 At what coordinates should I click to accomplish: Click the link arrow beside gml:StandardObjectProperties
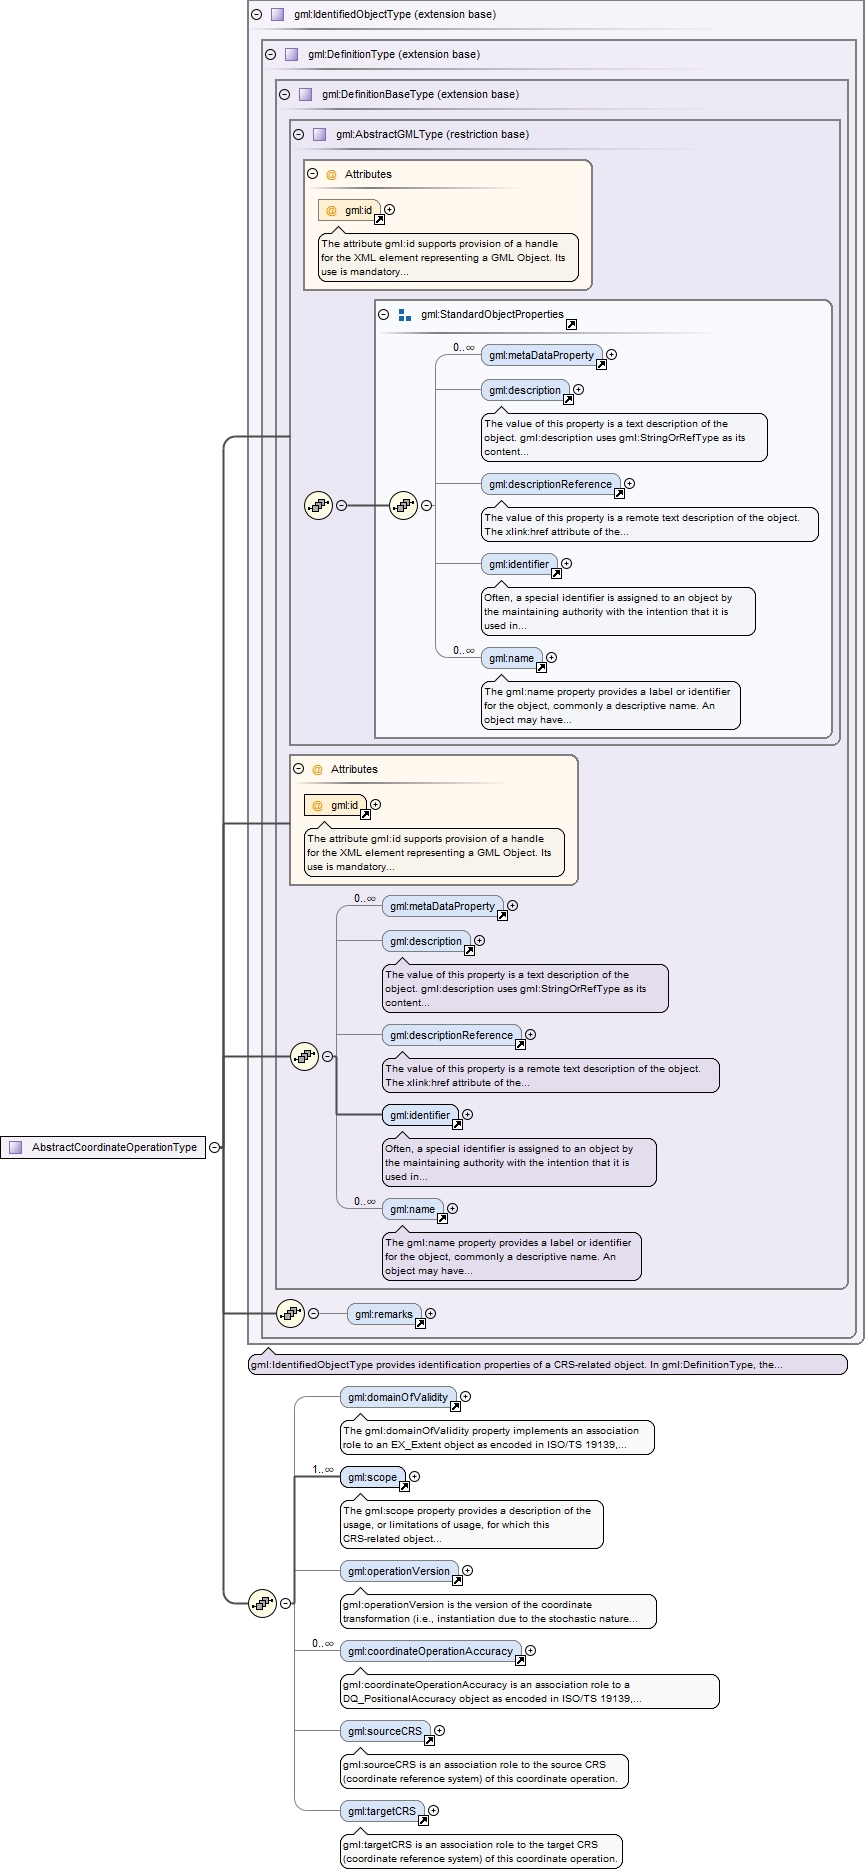click(x=571, y=324)
